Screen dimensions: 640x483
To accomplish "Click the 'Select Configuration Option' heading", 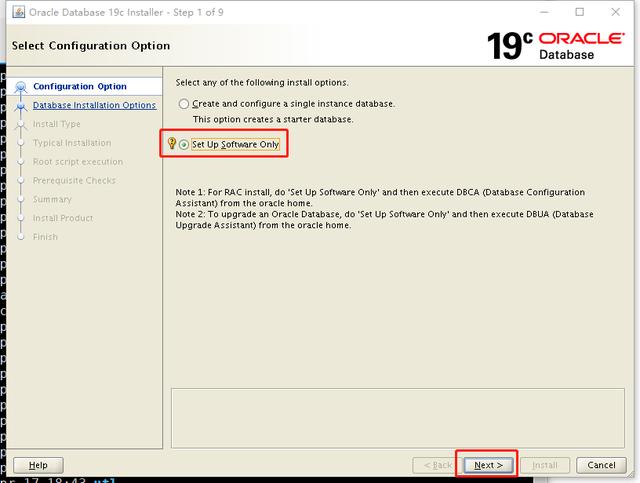I will [x=91, y=46].
